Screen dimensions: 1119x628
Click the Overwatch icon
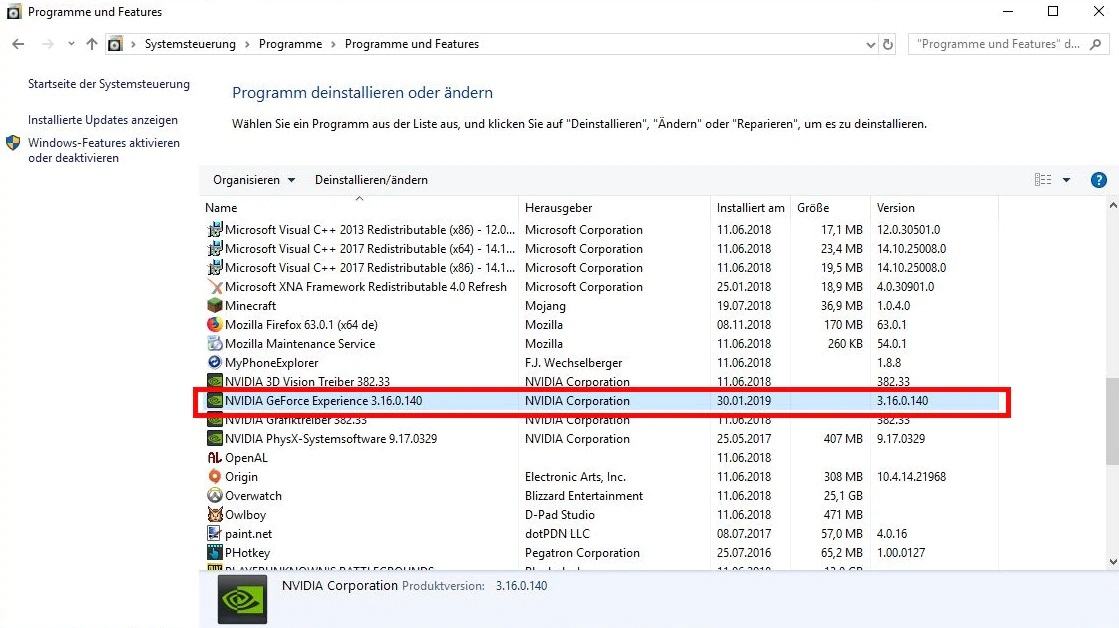tap(214, 495)
